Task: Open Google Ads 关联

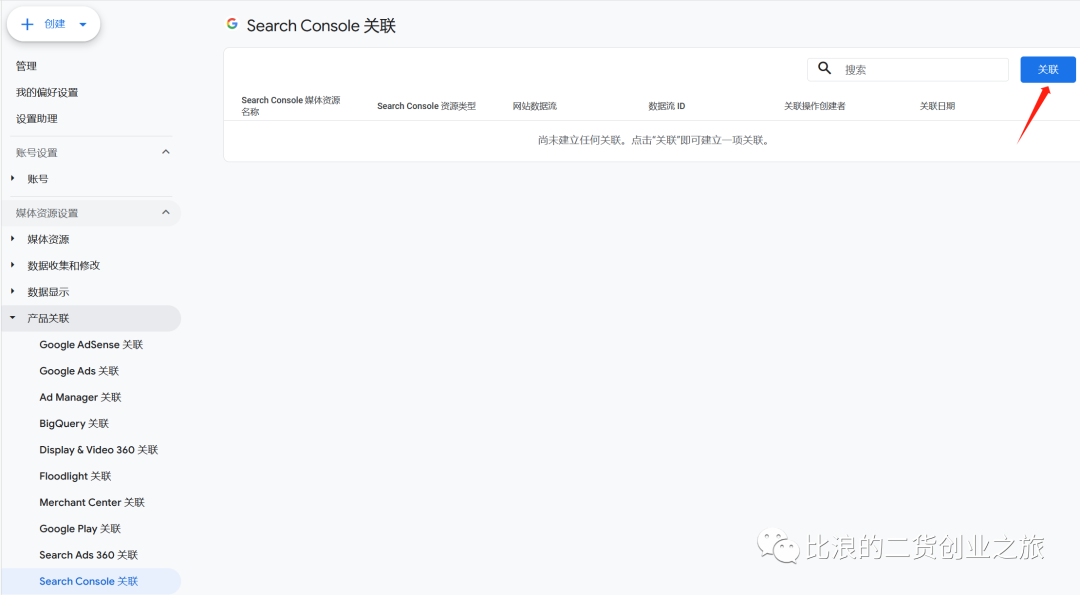Action: point(79,370)
